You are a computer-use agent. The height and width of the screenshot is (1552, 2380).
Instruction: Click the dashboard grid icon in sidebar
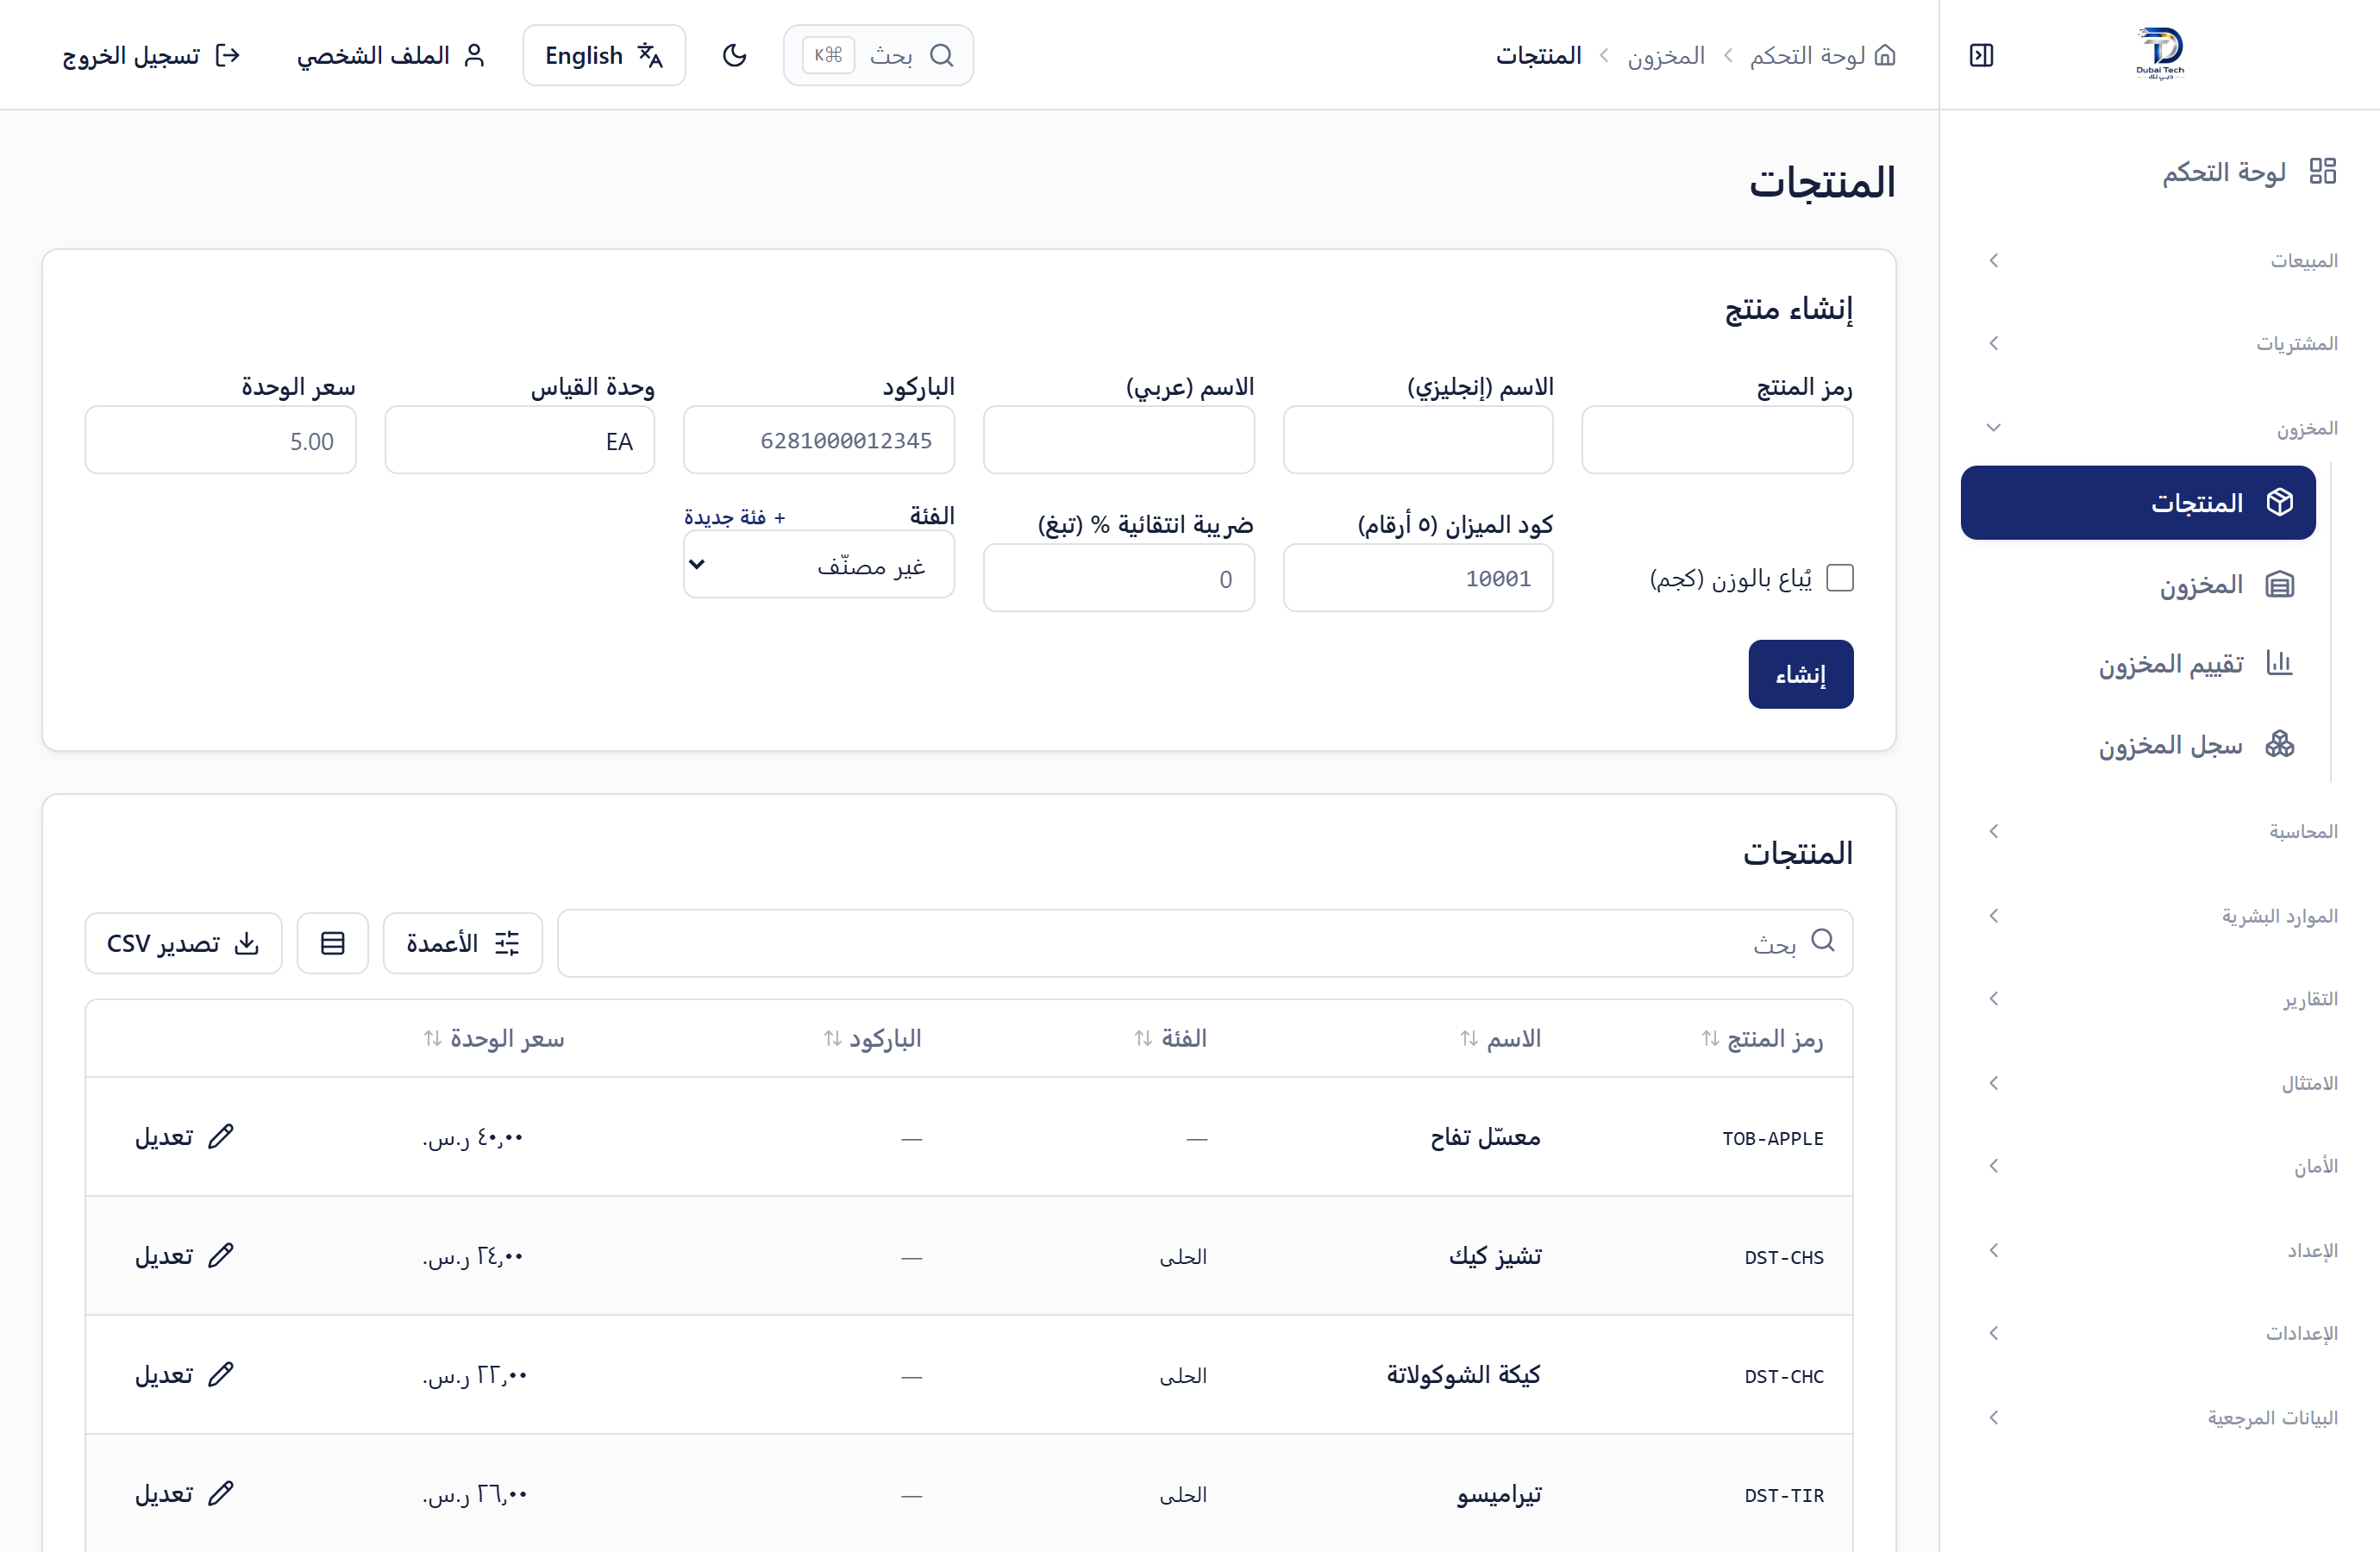(x=2322, y=171)
